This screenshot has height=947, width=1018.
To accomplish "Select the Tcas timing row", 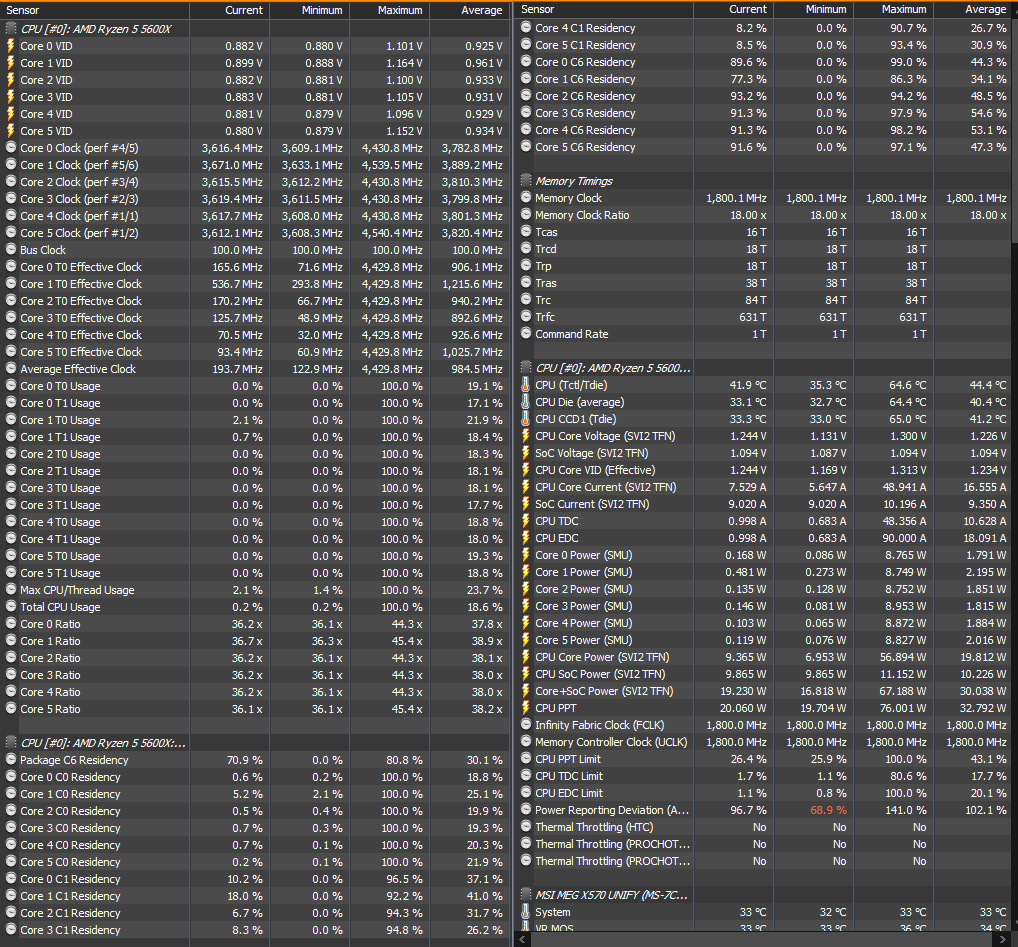I will click(764, 232).
